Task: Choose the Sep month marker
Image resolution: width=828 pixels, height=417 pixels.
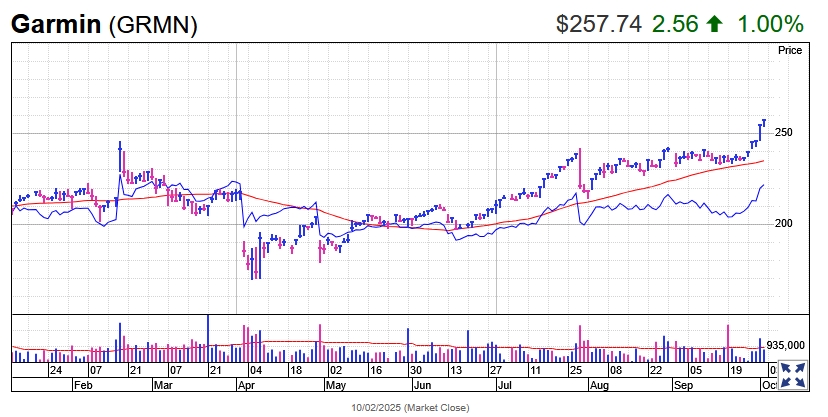Action: pos(683,383)
